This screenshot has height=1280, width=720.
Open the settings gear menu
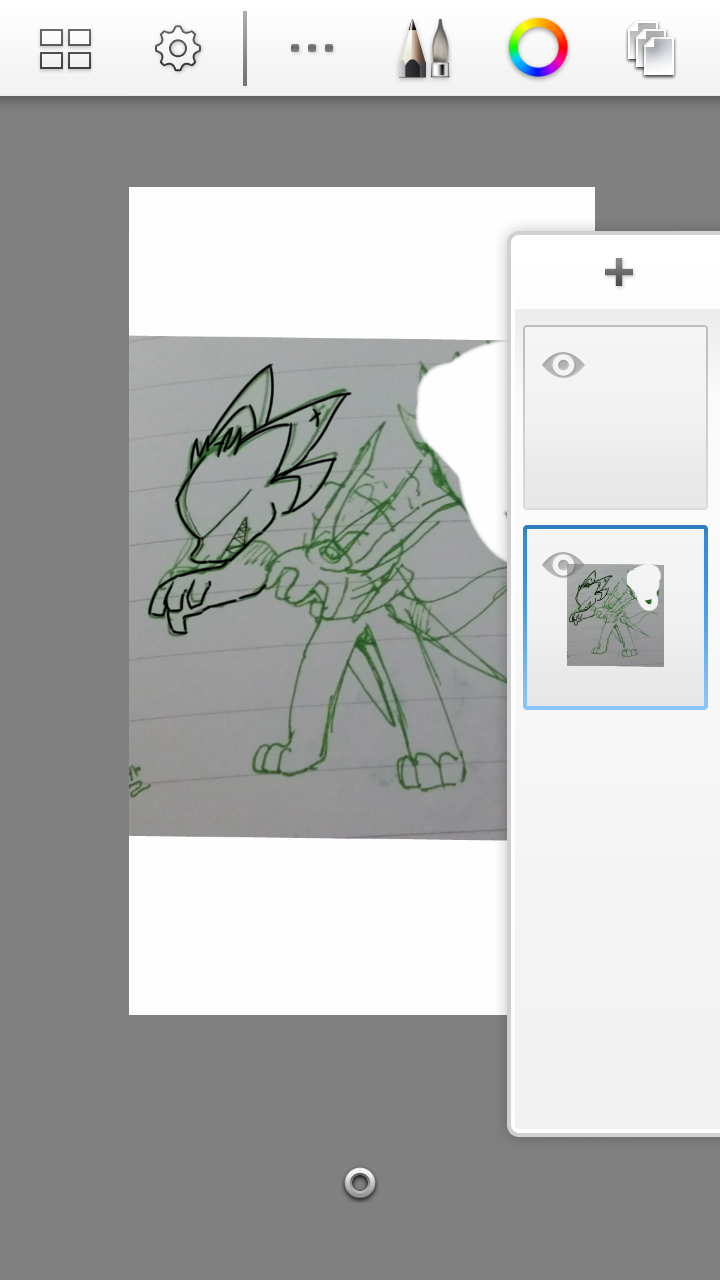pos(178,48)
